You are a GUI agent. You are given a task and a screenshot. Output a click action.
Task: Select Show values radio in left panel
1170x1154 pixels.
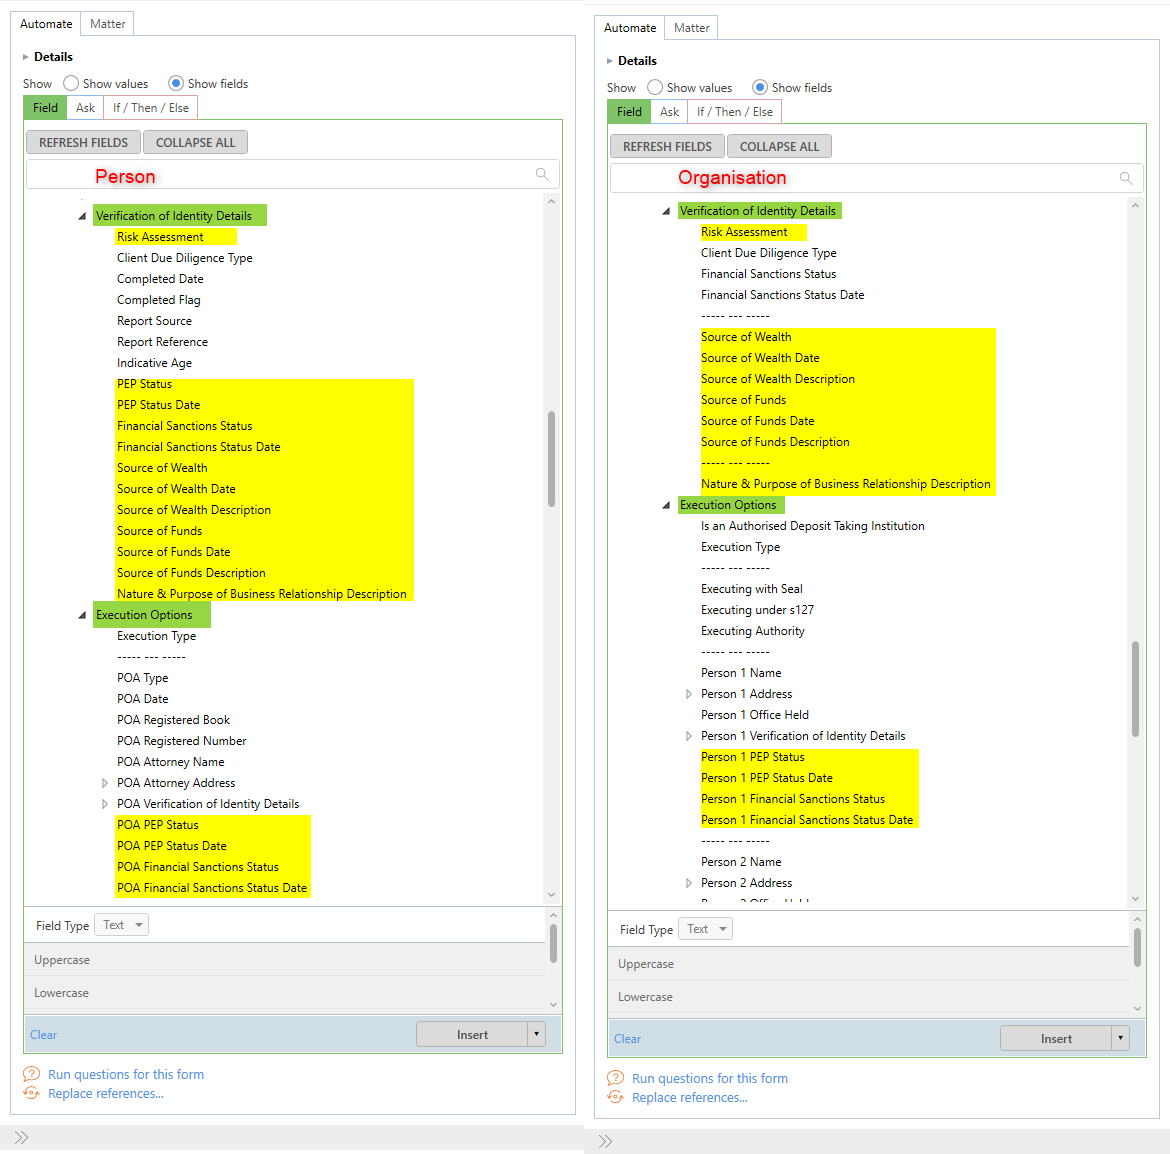[71, 84]
